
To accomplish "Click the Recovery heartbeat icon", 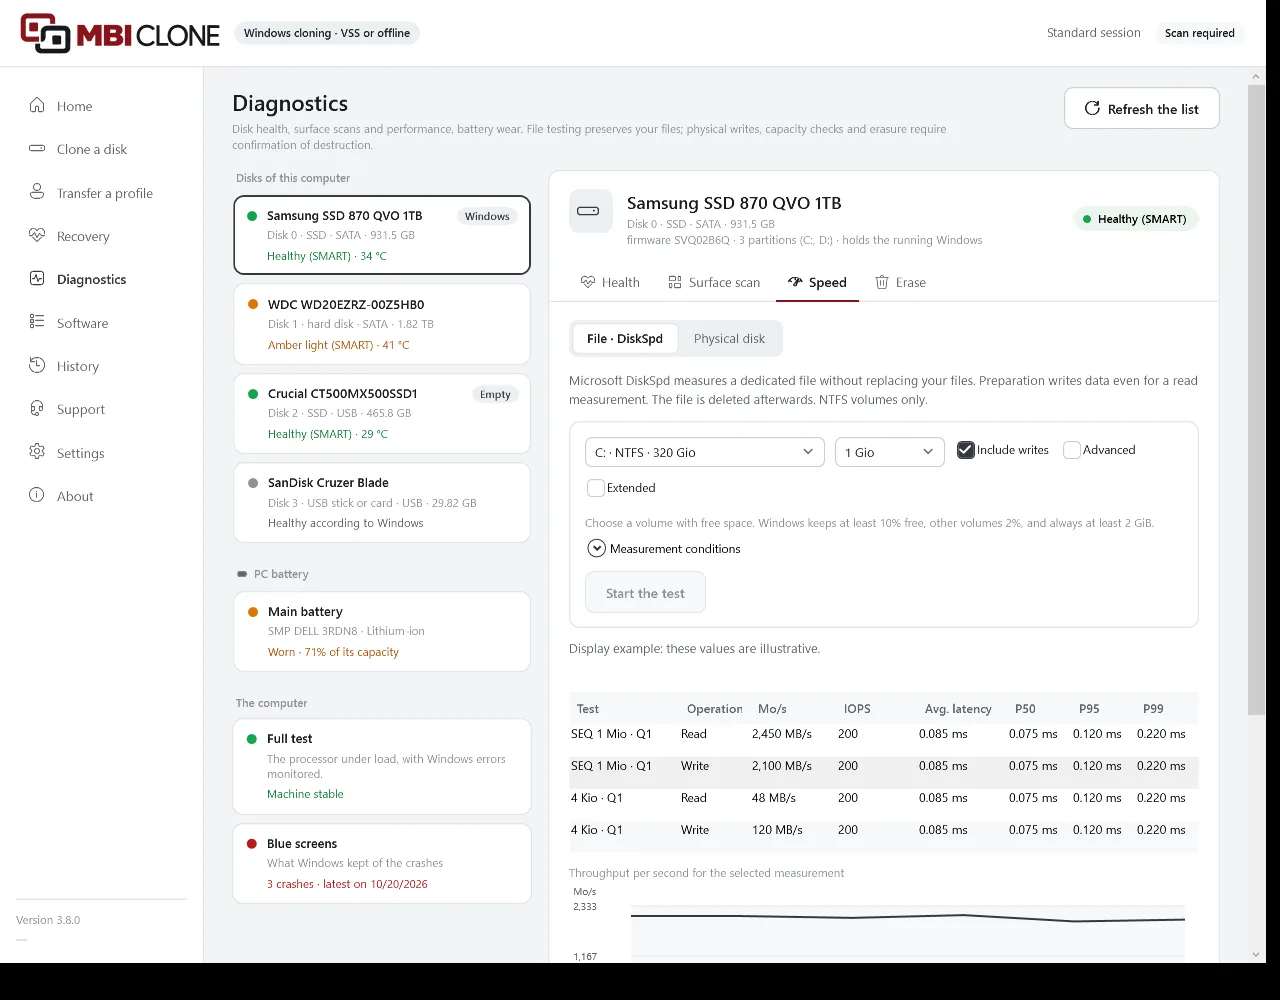I will pos(37,236).
